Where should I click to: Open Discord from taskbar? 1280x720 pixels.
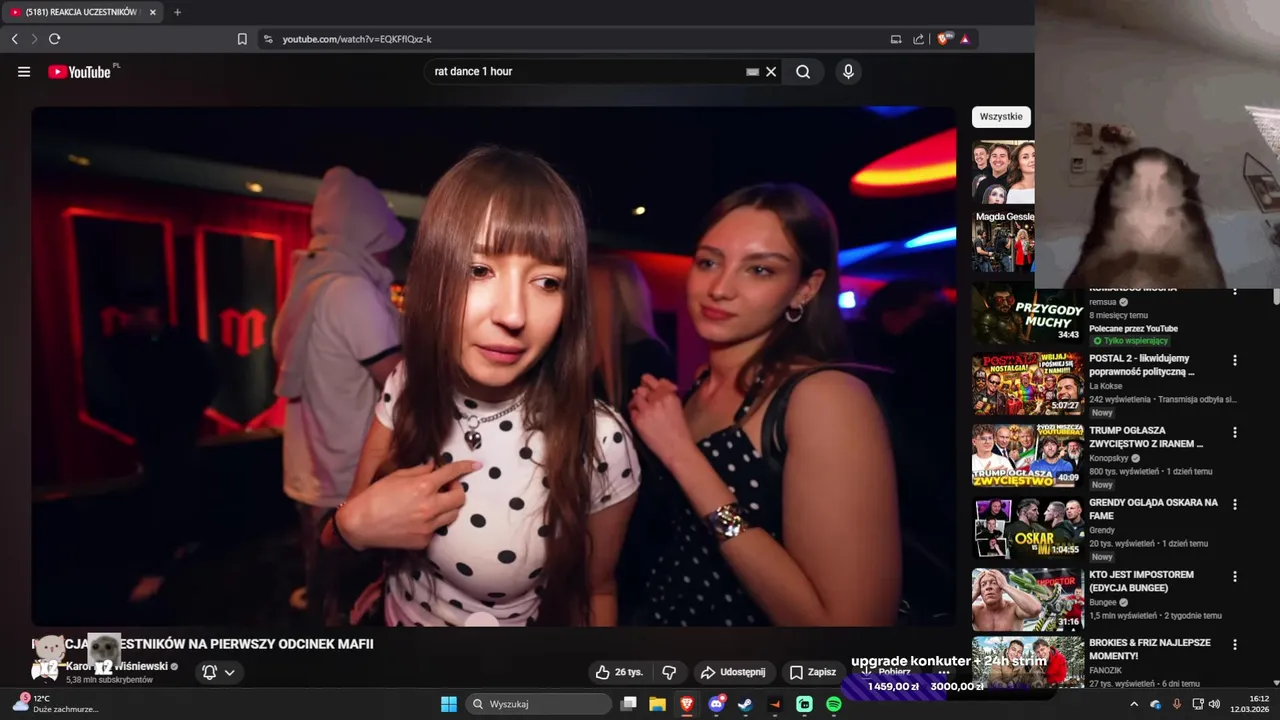coord(716,704)
